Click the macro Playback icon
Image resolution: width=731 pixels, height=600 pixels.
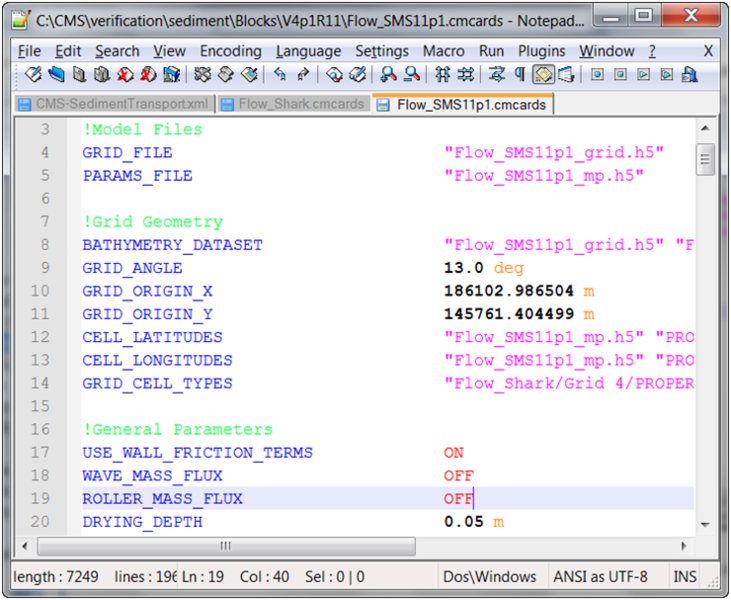tap(643, 74)
